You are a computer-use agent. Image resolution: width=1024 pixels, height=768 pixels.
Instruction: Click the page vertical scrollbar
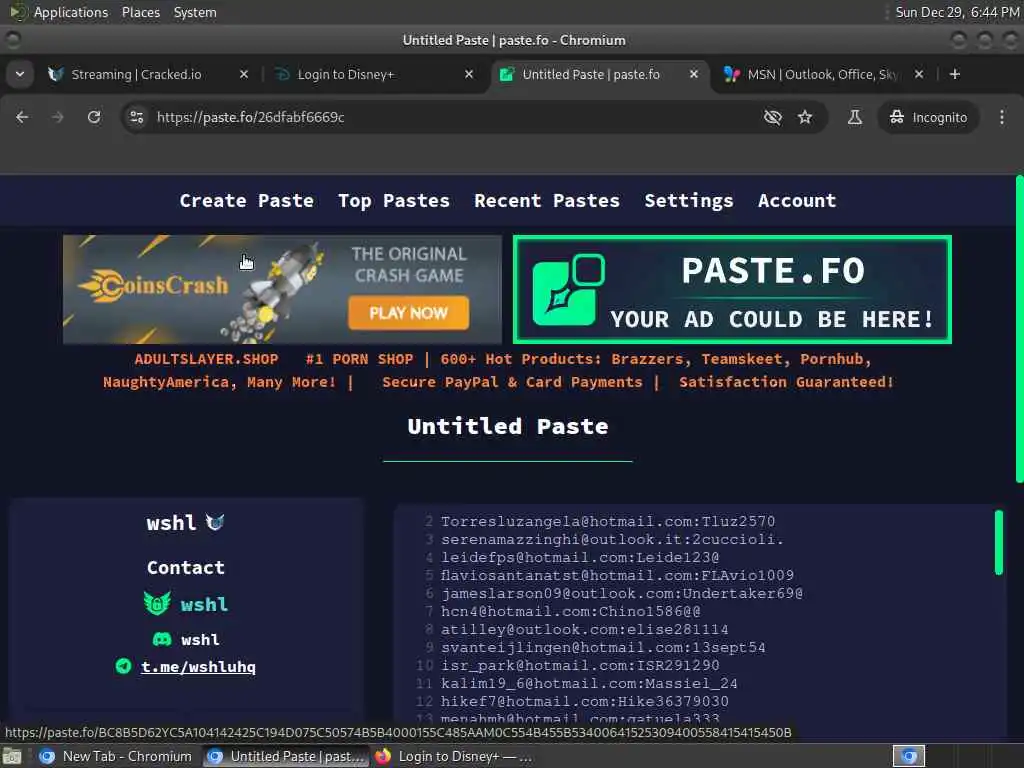tap(1019, 329)
